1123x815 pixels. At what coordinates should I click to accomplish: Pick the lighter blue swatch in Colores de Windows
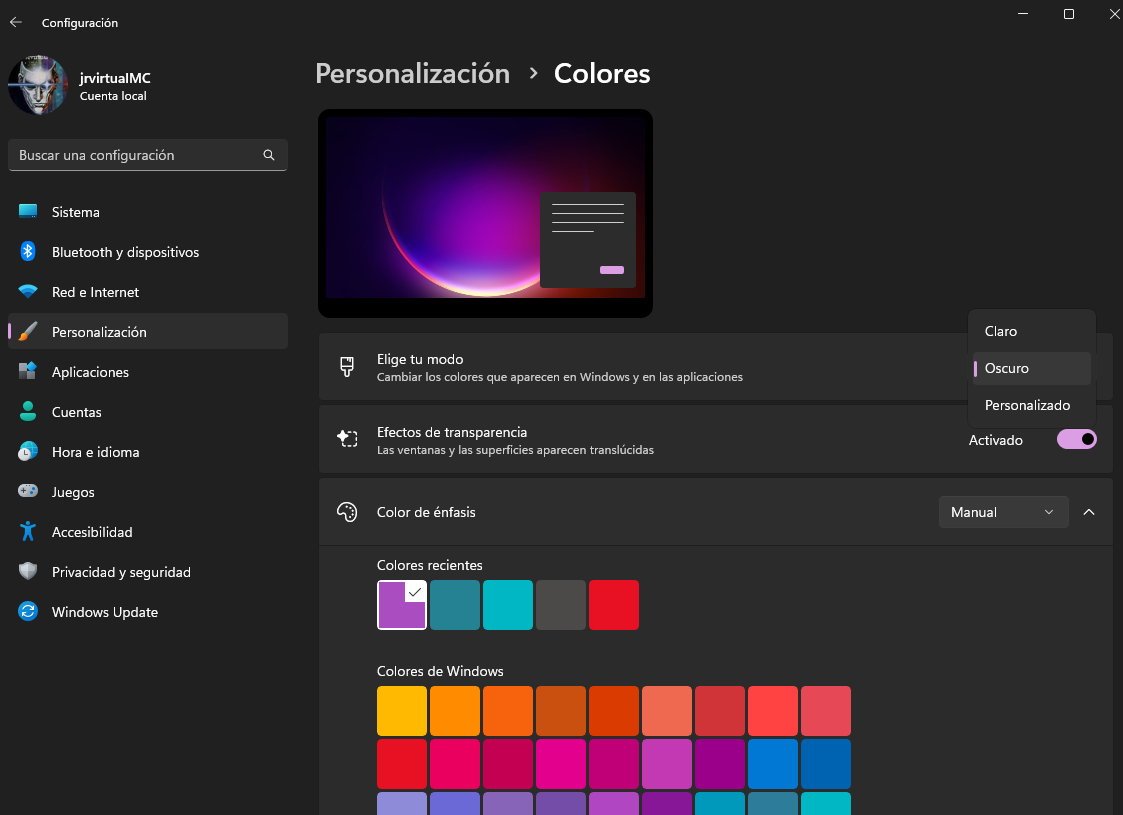[x=773, y=764]
